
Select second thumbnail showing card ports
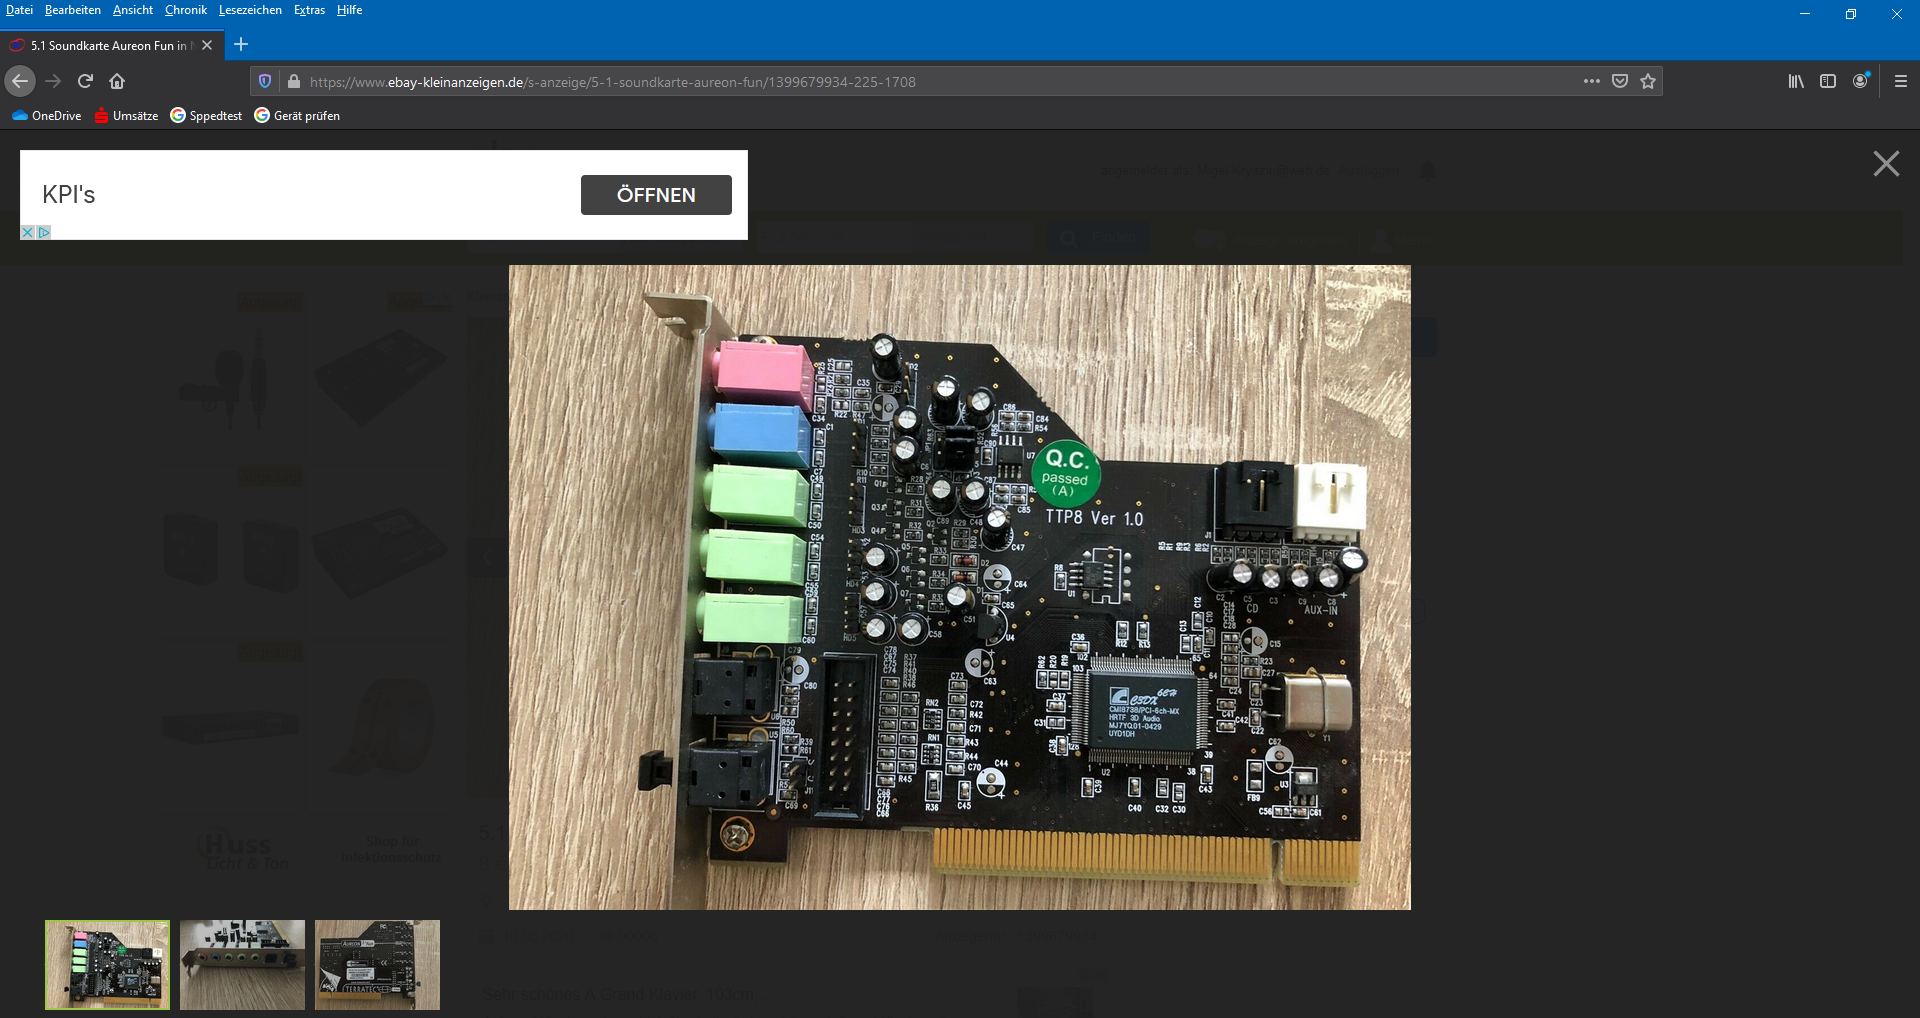tap(242, 965)
